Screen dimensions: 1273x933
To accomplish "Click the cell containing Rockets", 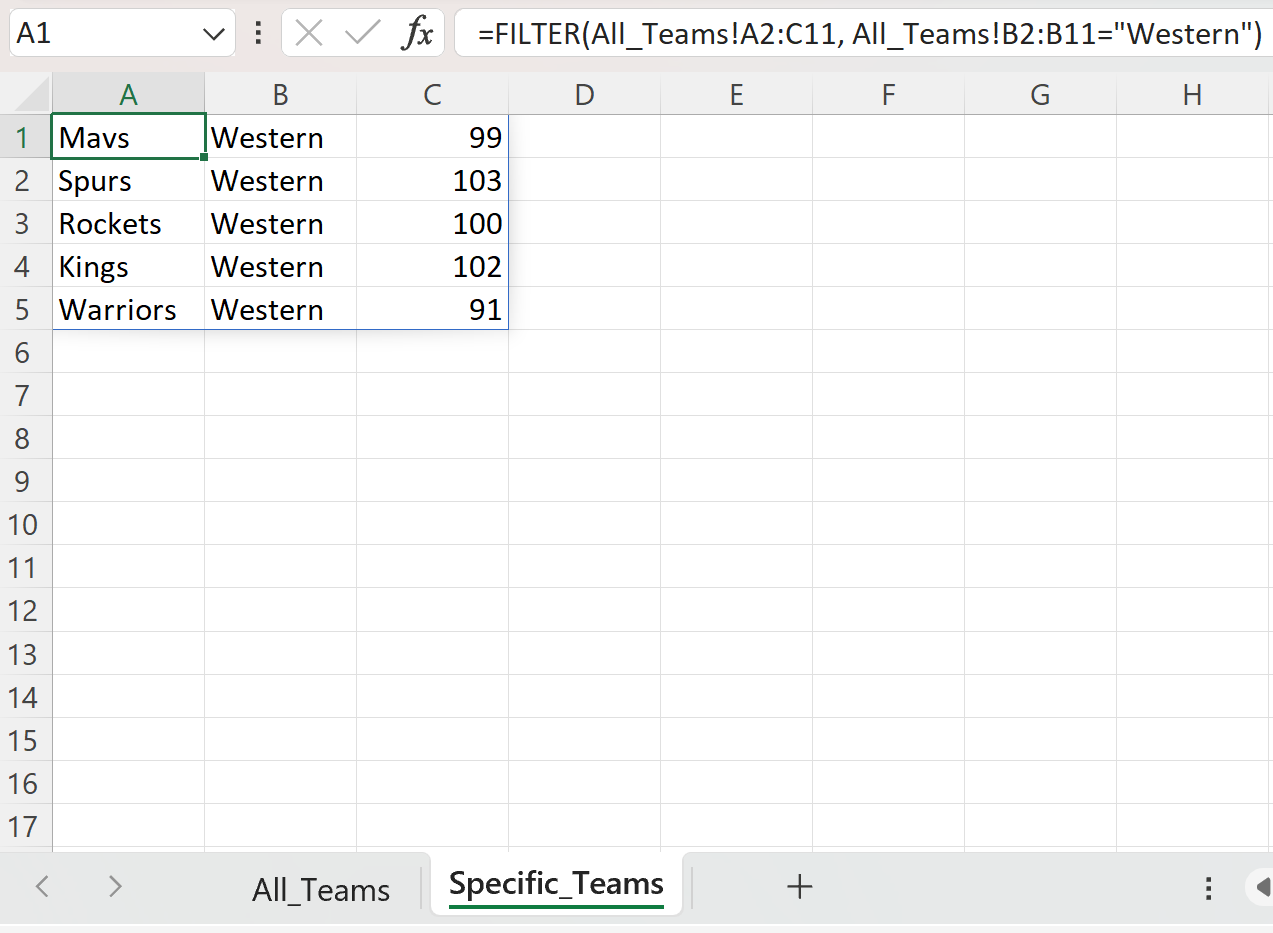I will coord(128,223).
